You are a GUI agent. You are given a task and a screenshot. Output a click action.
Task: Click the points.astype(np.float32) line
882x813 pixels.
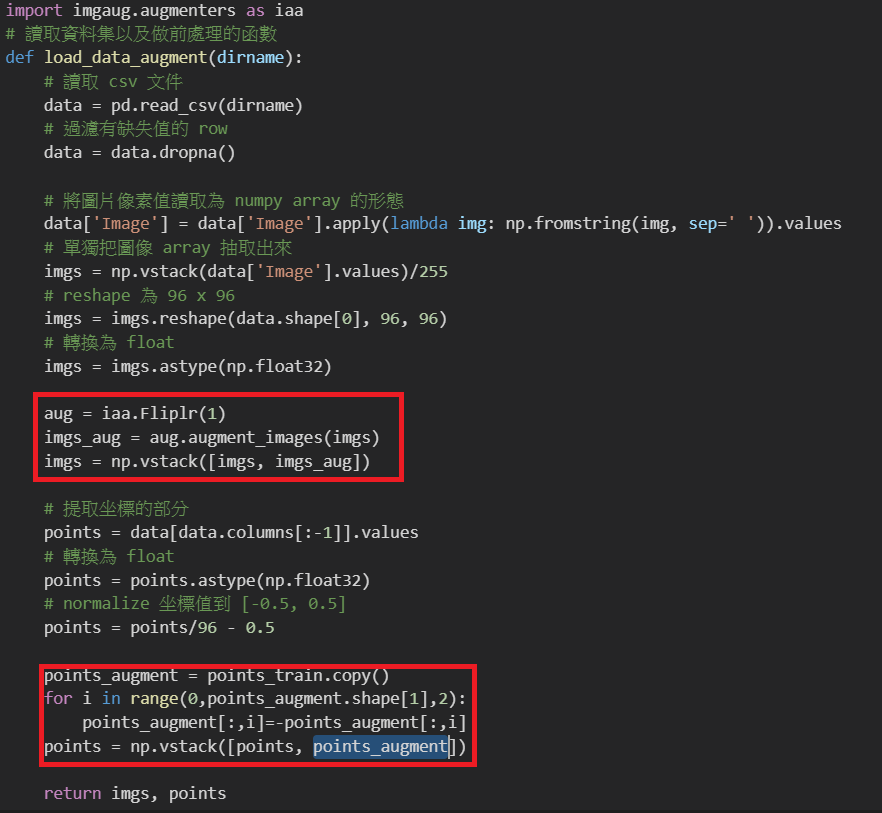[x=207, y=580]
